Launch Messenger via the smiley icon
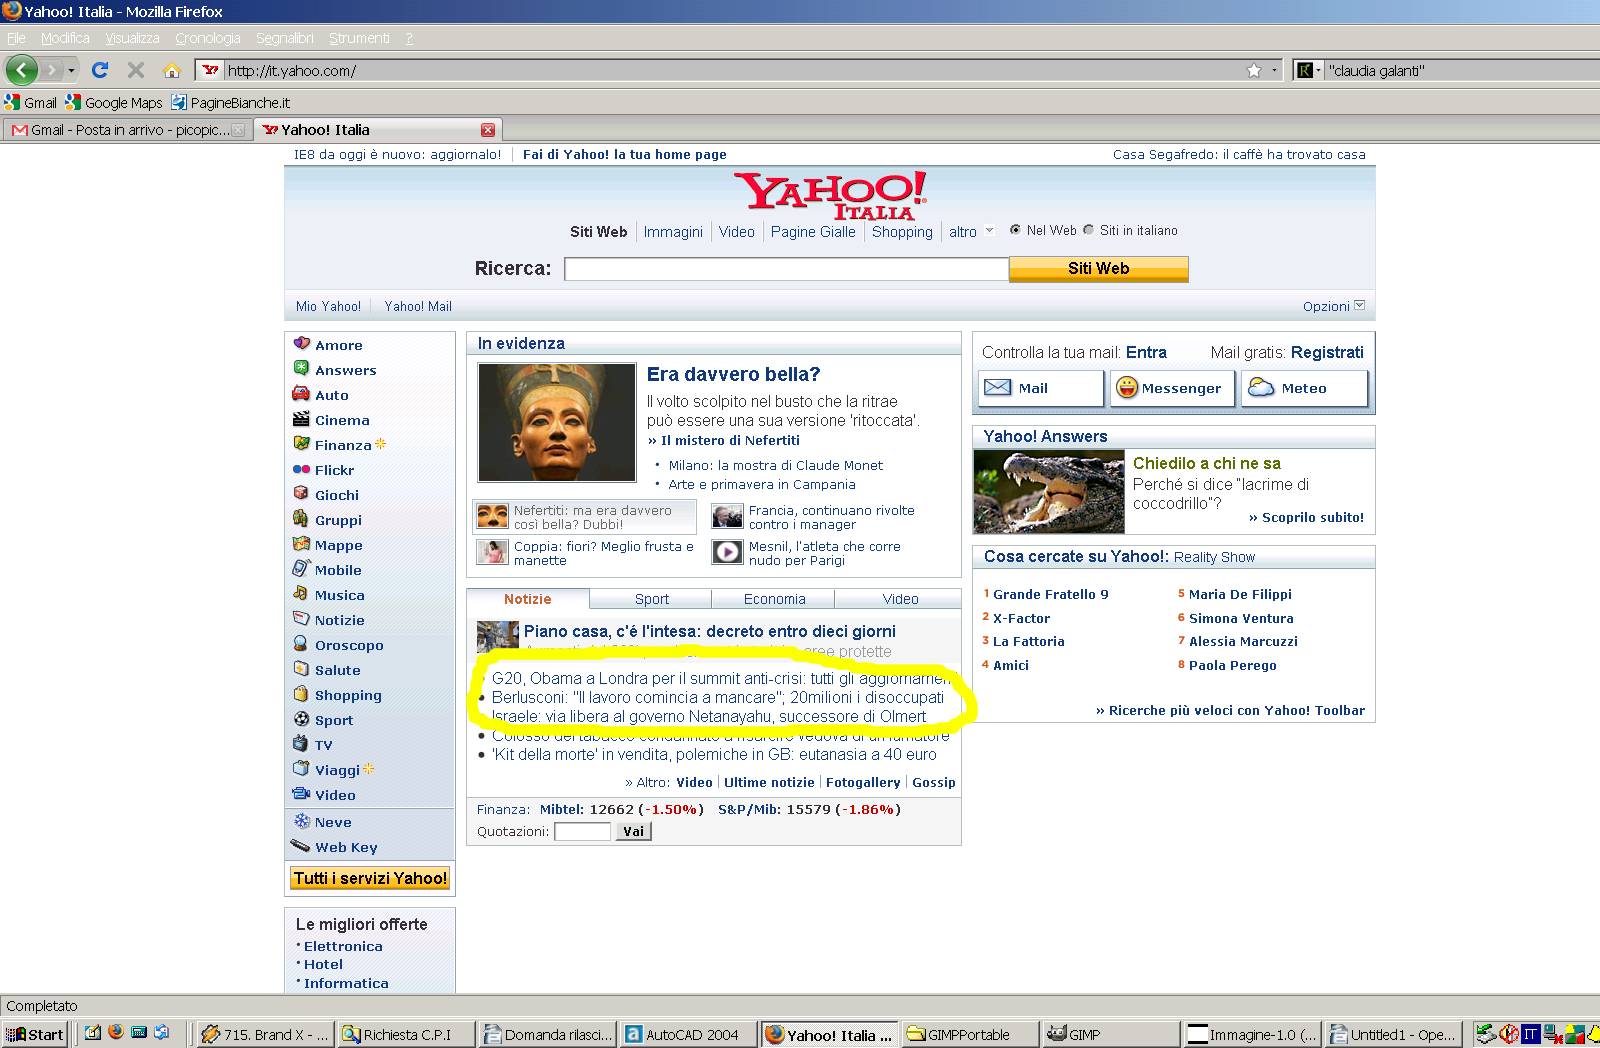 point(1127,388)
